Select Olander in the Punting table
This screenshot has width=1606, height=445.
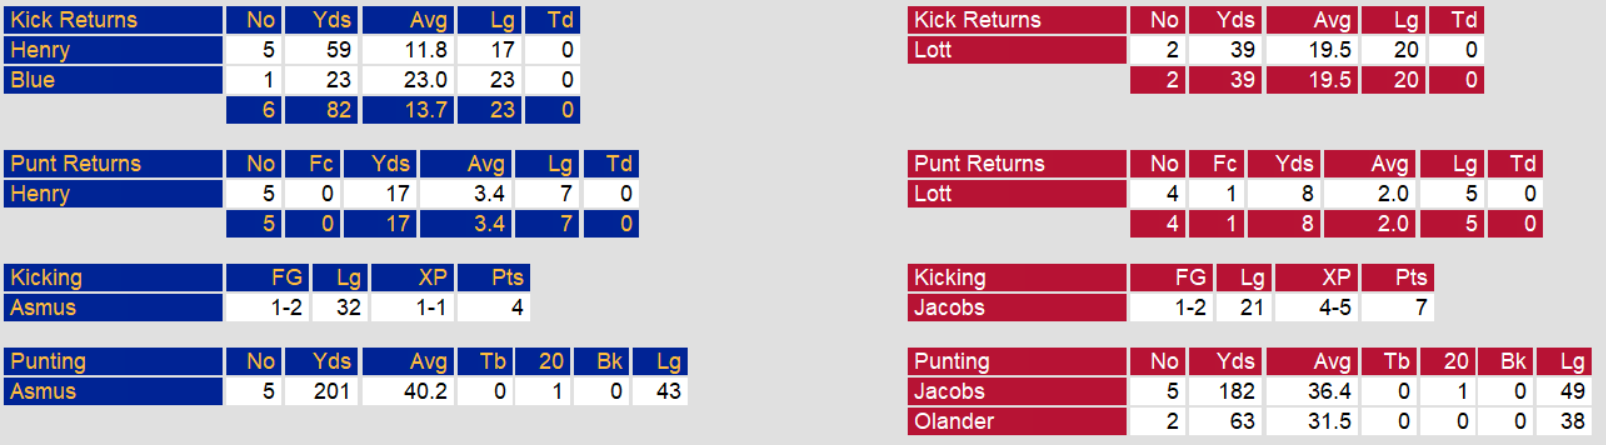pos(954,422)
